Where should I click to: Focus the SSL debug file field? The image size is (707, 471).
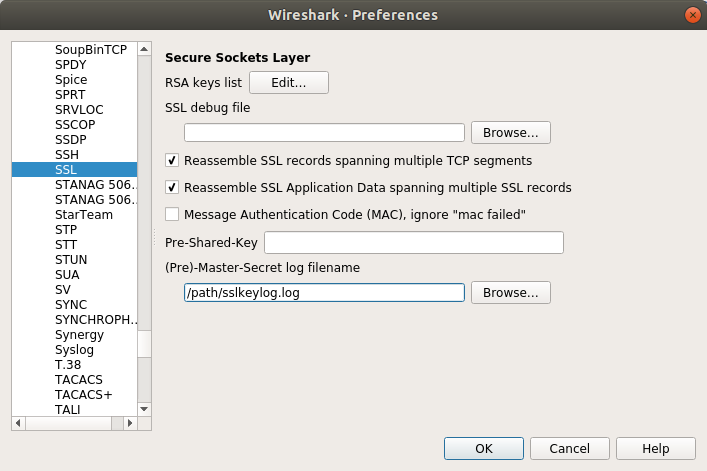[324, 133]
